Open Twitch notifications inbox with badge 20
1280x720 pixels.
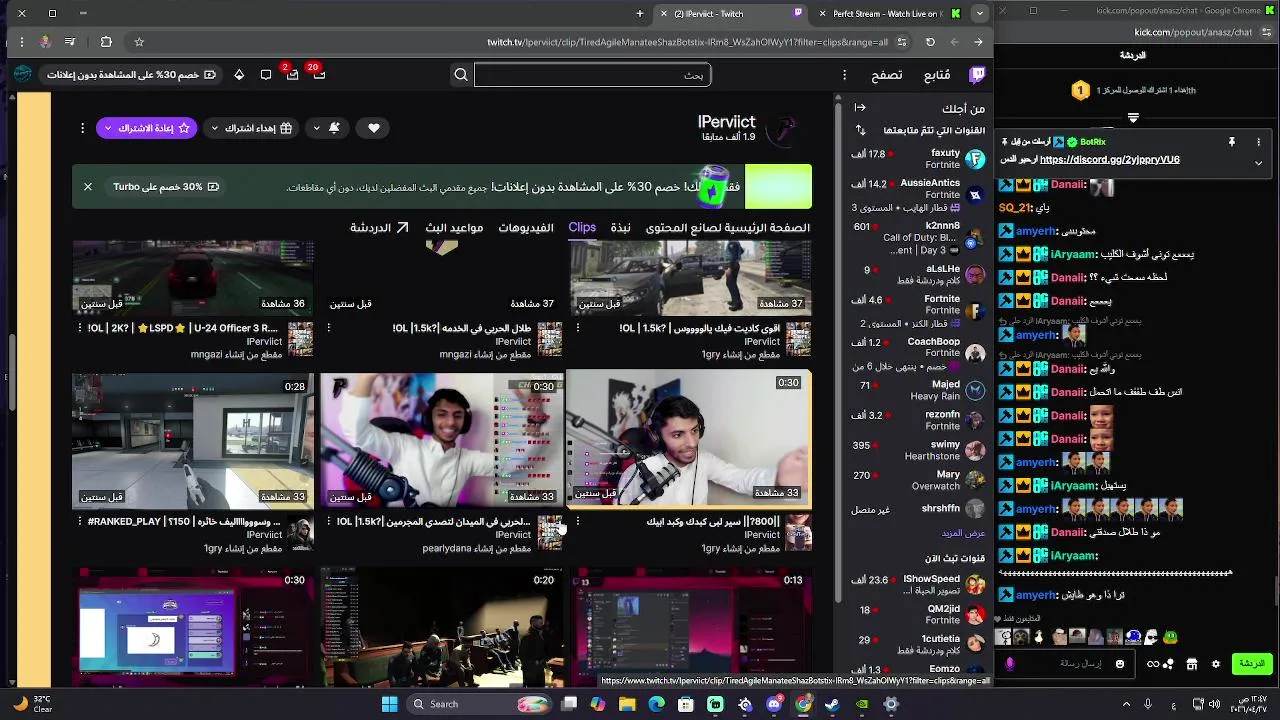(x=318, y=74)
